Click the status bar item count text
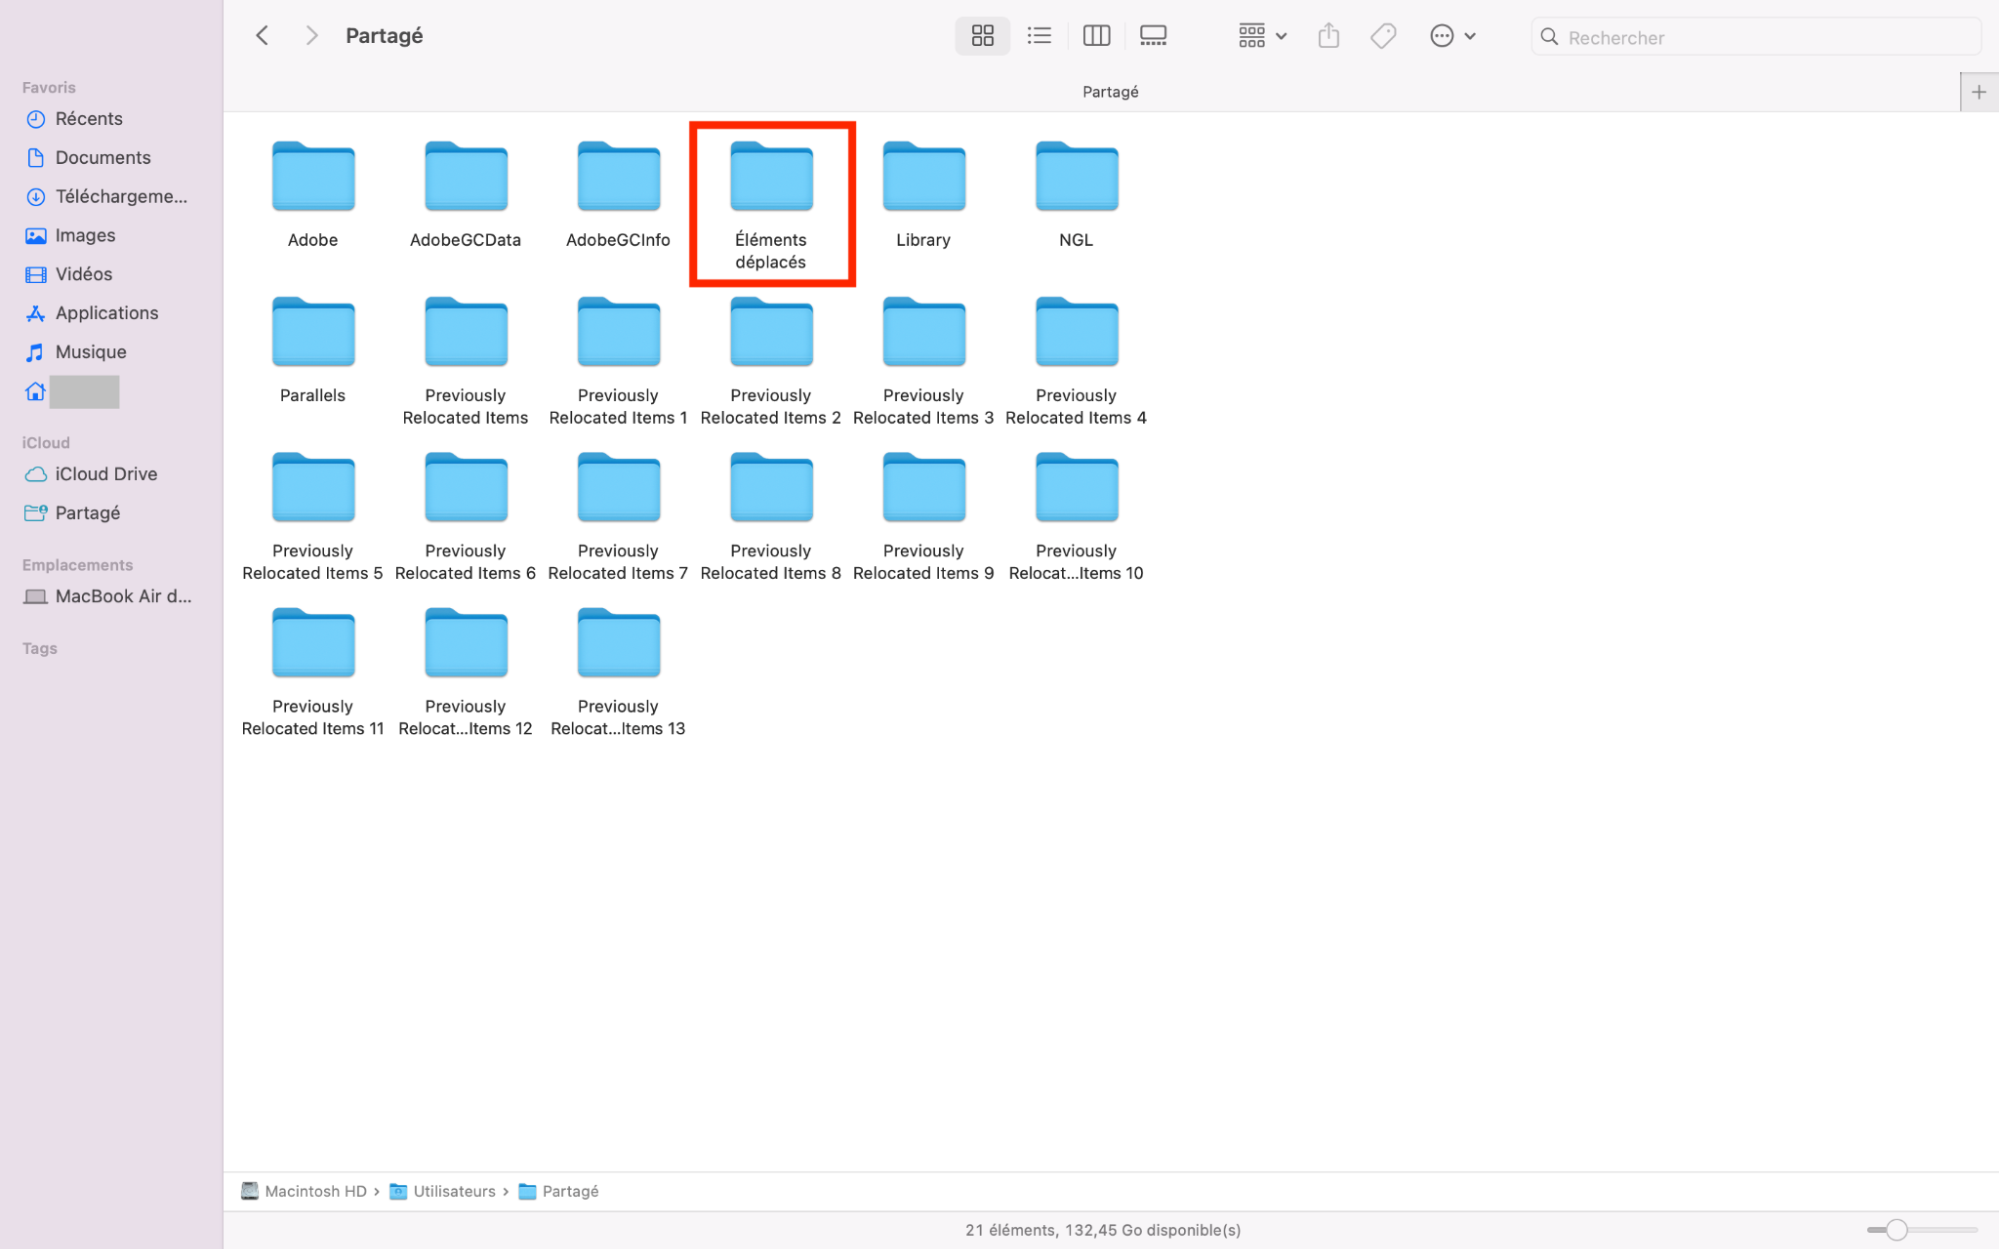Screen dimensions: 1999x1250 coord(1103,1231)
